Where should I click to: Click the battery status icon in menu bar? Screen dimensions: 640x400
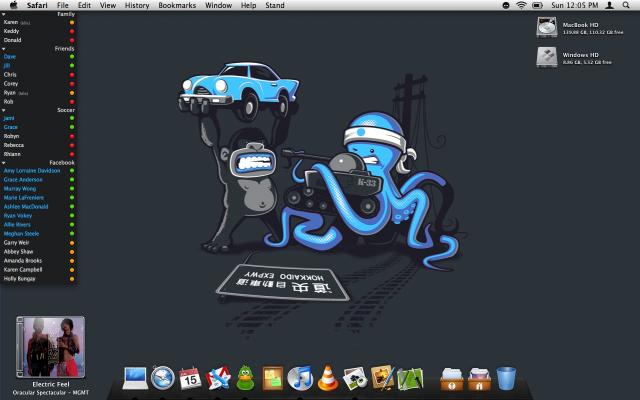coord(537,5)
